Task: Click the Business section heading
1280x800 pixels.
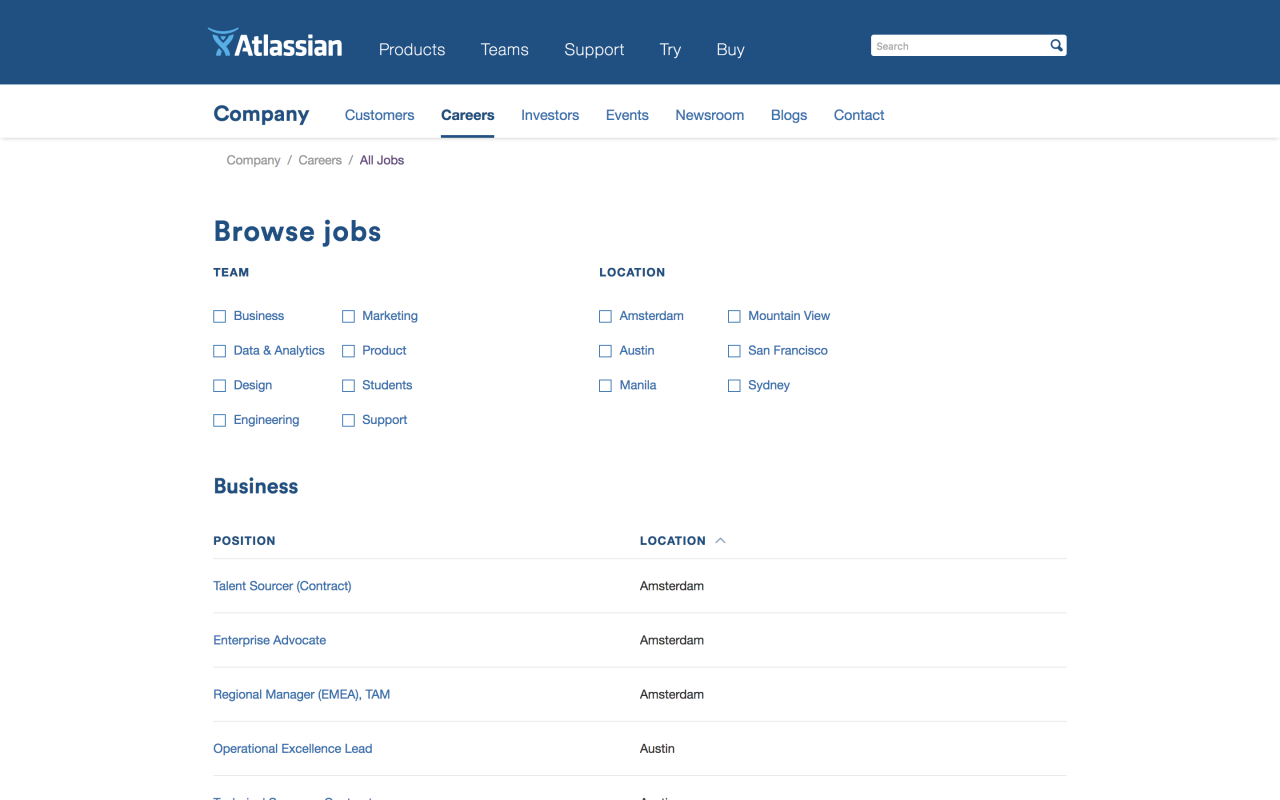Action: 256,487
